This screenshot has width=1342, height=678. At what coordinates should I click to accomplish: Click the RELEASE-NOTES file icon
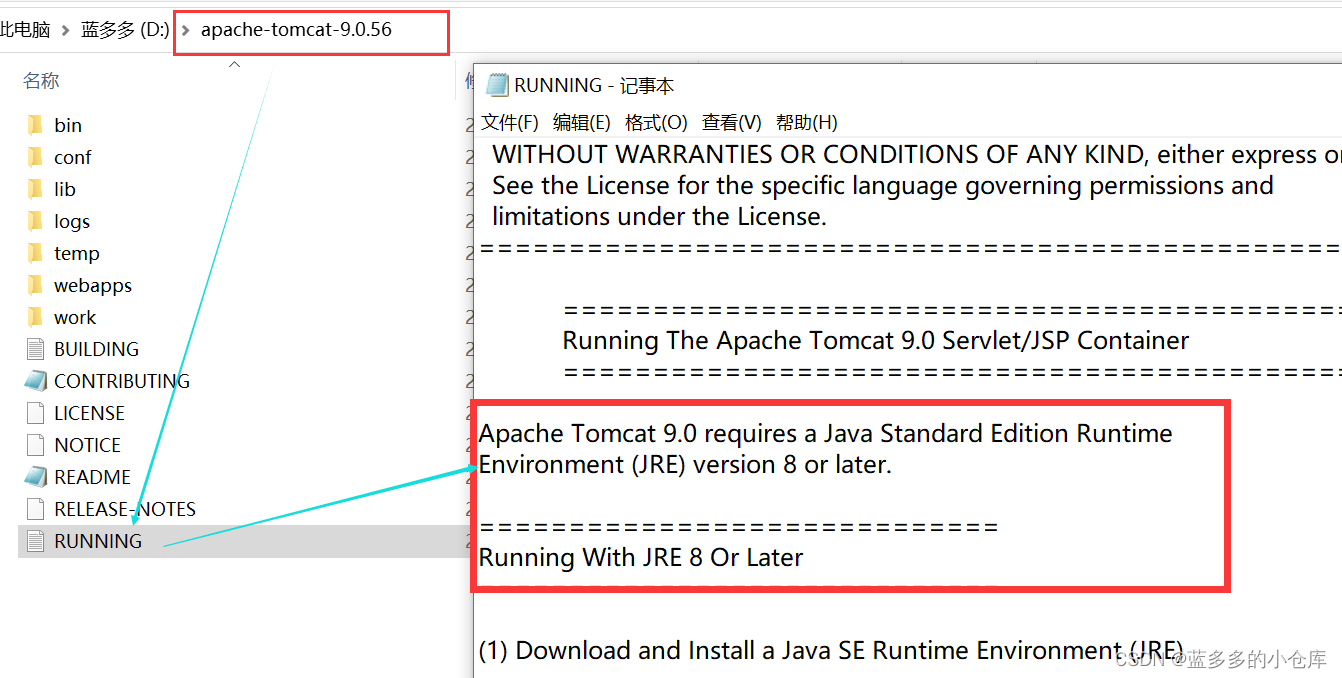coord(35,509)
